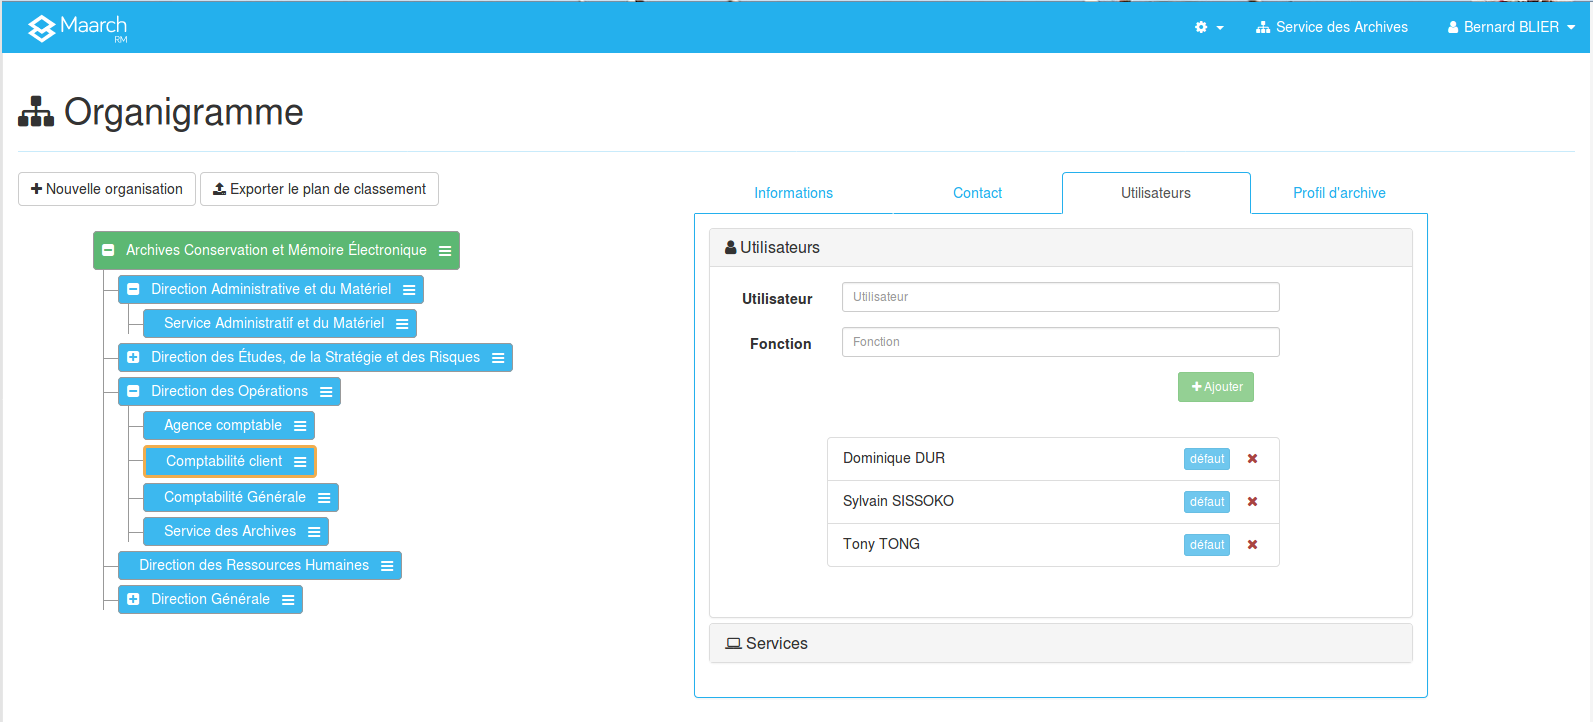1593x722 pixels.
Task: Select the Utilisateurs tab
Action: [1156, 193]
